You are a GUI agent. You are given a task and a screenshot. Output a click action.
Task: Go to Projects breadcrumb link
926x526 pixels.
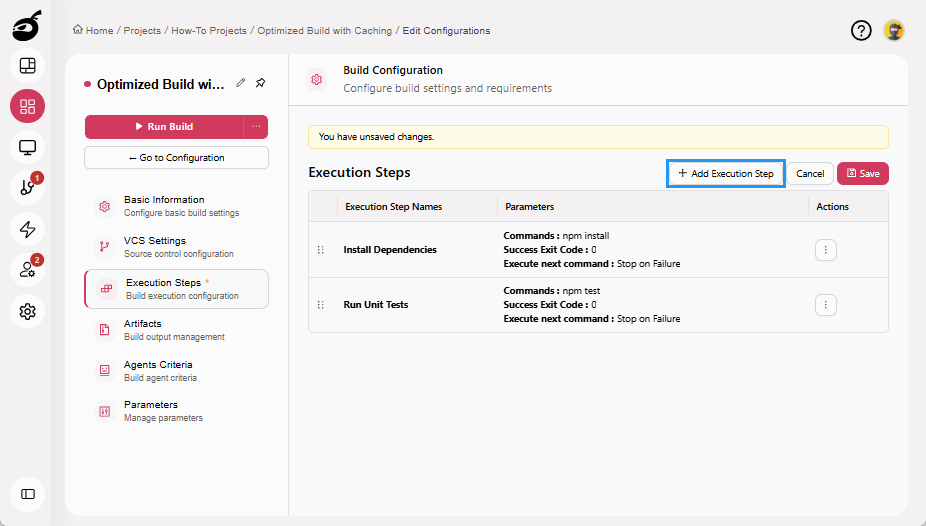coord(142,31)
